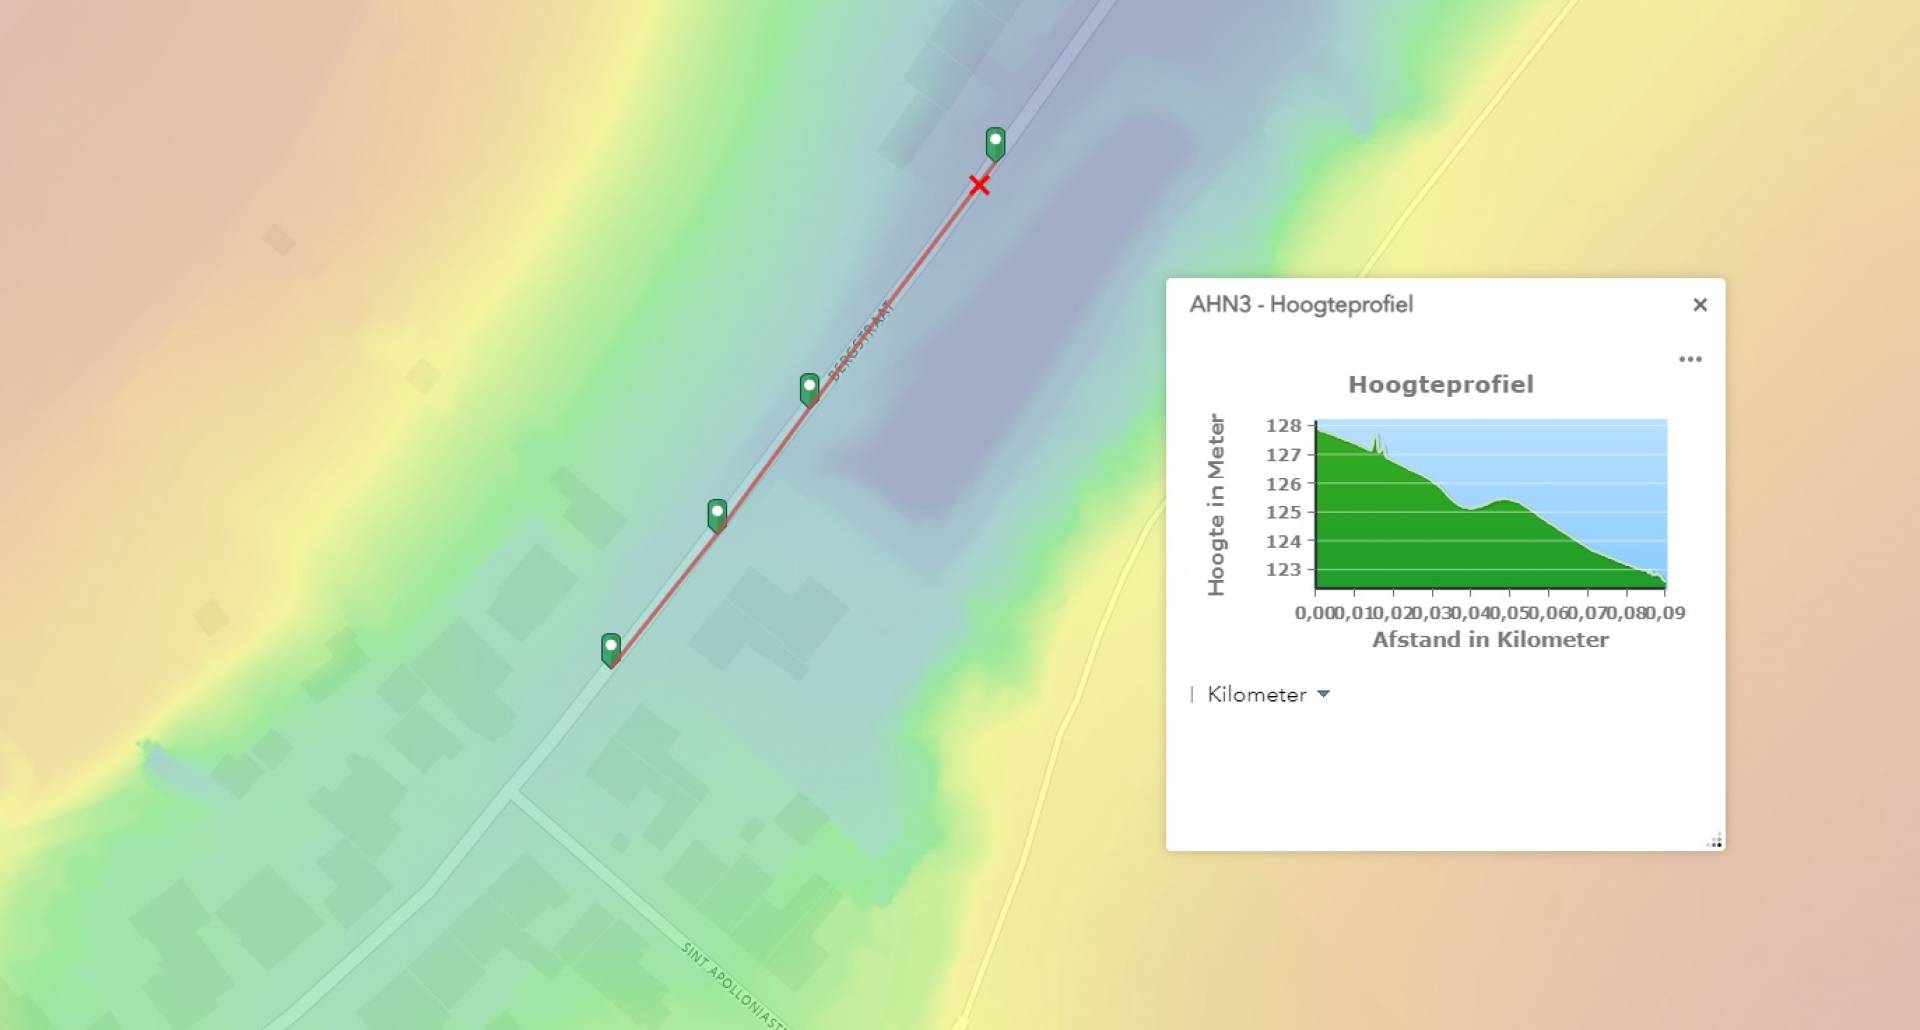
Task: Click the 128 value on the height axis
Action: click(x=1283, y=426)
